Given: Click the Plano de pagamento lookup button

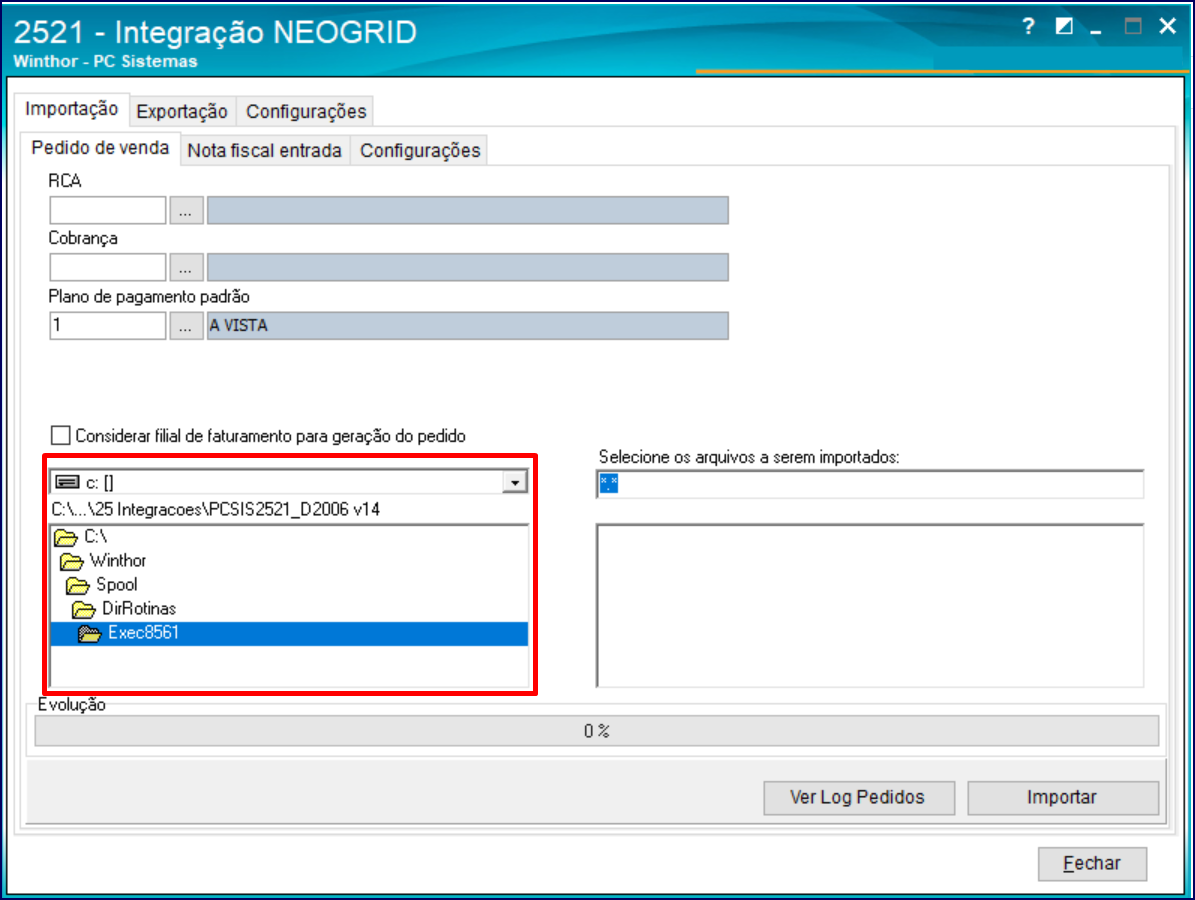Looking at the screenshot, I should [x=186, y=325].
